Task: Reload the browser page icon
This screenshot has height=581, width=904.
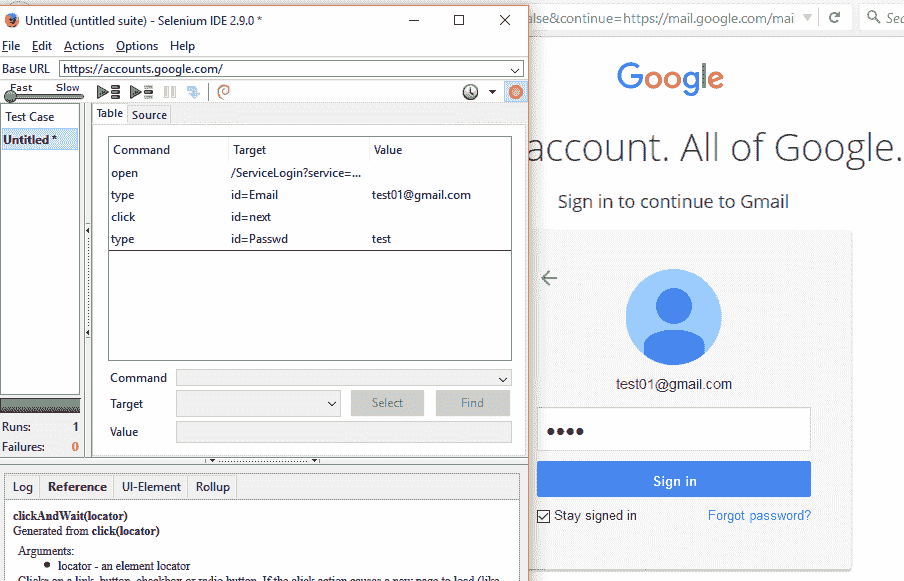Action: 834,17
